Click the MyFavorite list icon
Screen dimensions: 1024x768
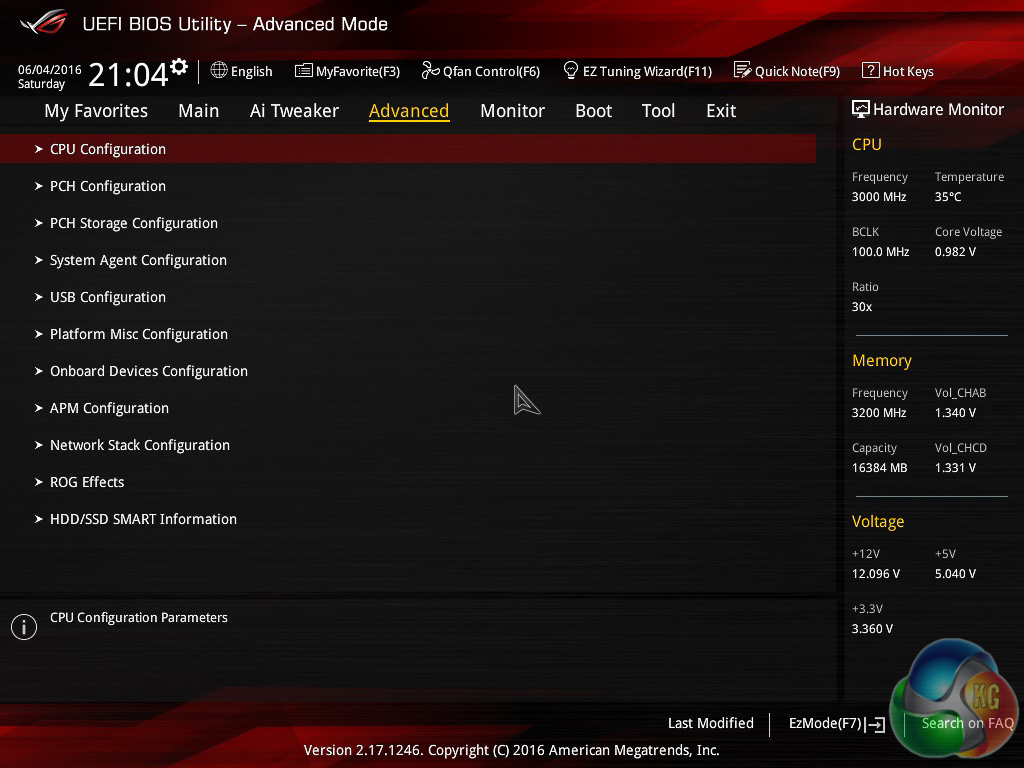point(304,71)
